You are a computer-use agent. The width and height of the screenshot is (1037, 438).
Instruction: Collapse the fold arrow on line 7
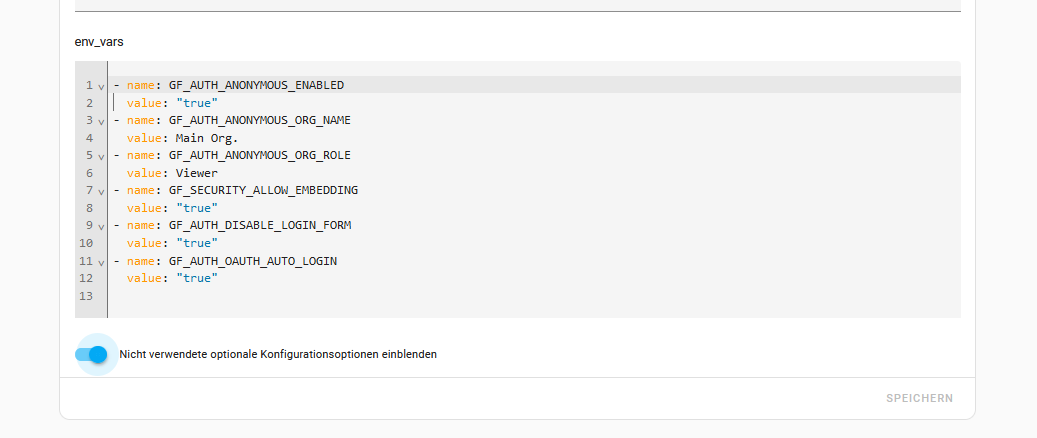click(101, 192)
